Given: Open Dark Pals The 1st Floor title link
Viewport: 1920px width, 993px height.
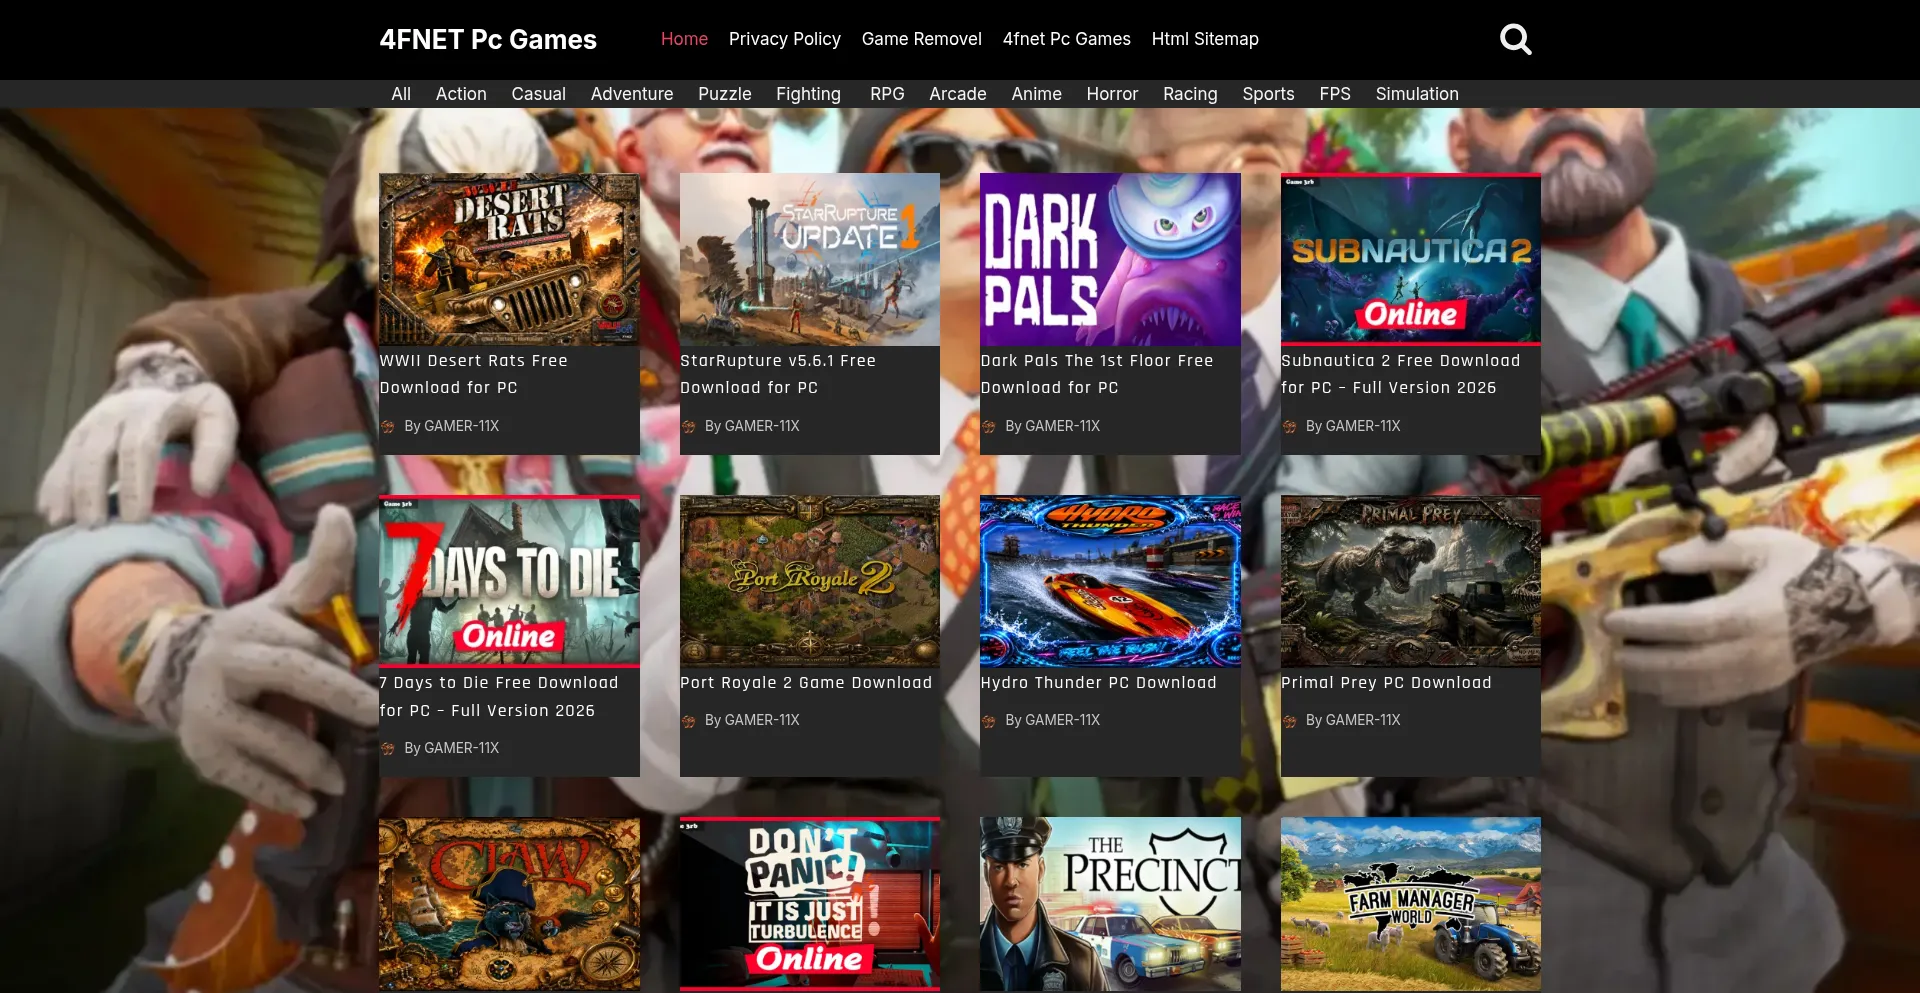Looking at the screenshot, I should [x=1097, y=374].
